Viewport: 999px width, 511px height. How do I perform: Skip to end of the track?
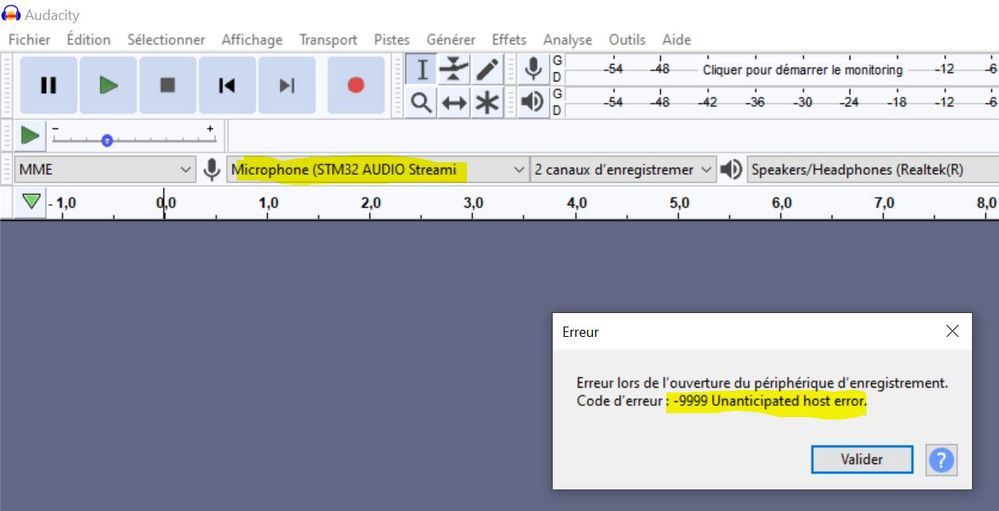[x=287, y=85]
